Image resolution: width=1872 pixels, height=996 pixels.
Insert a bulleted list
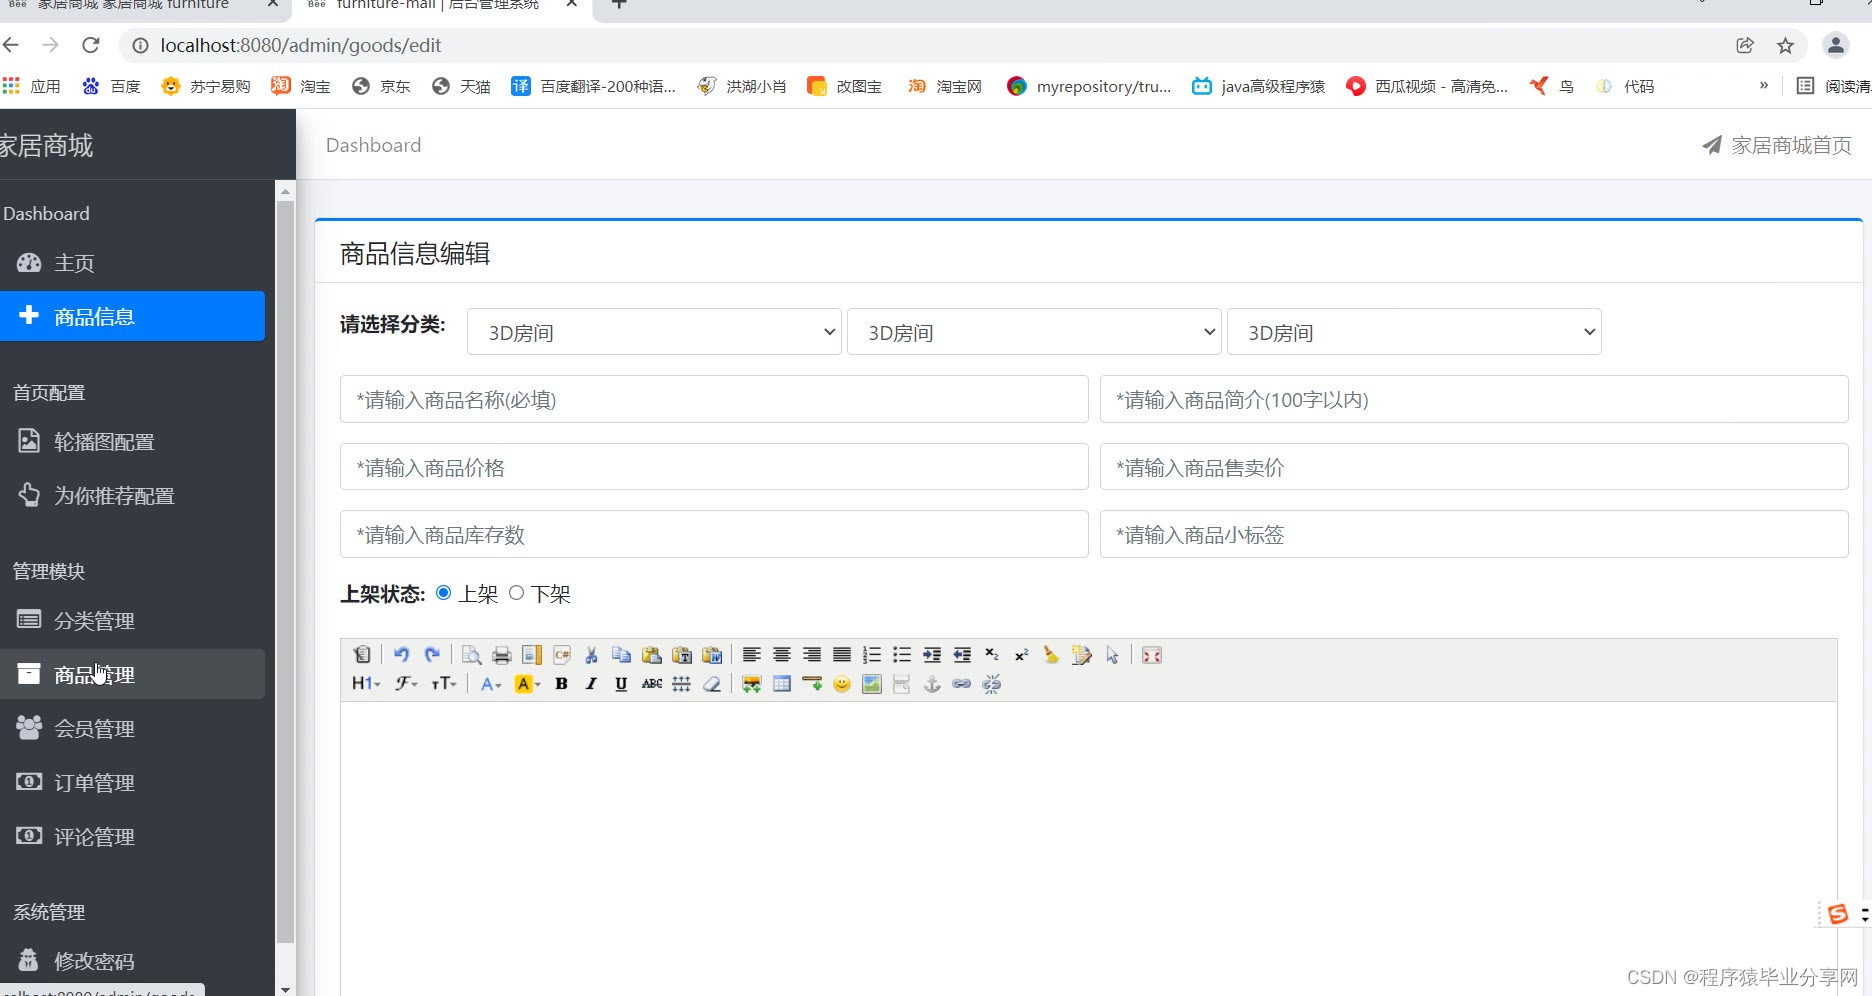pos(902,655)
